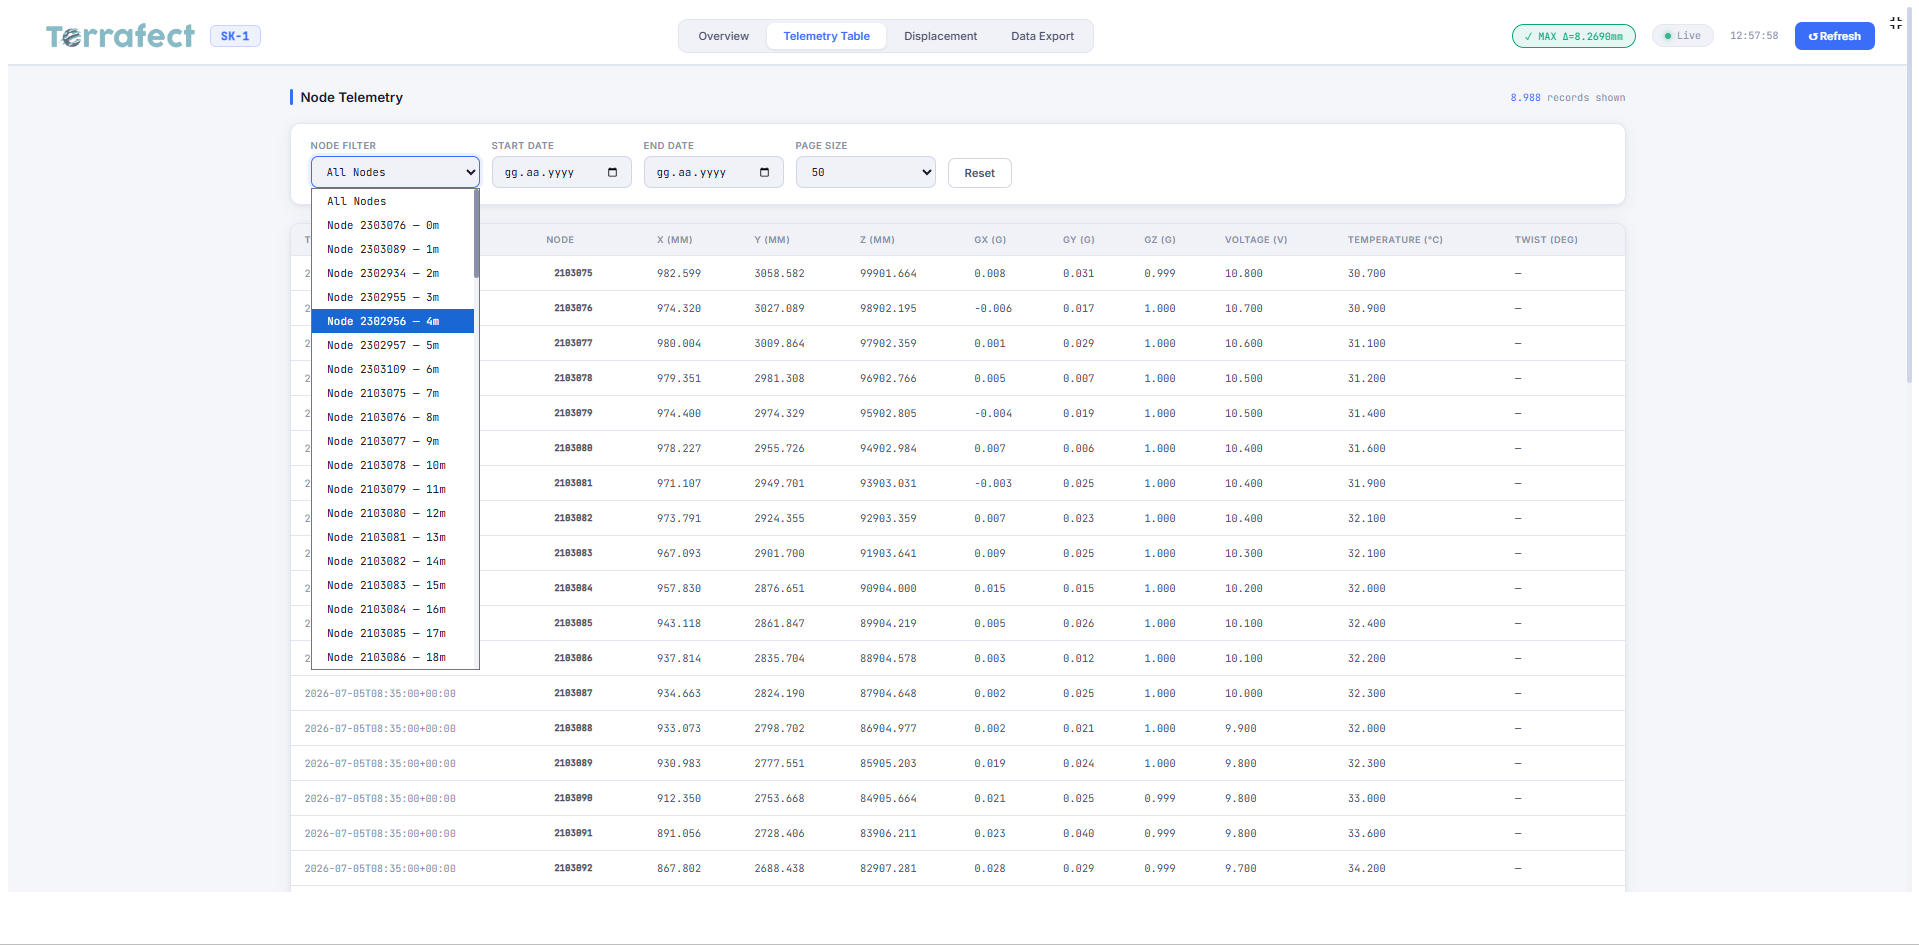Click the Twist (DEG) column header
This screenshot has width=1919, height=945.
[1545, 240]
